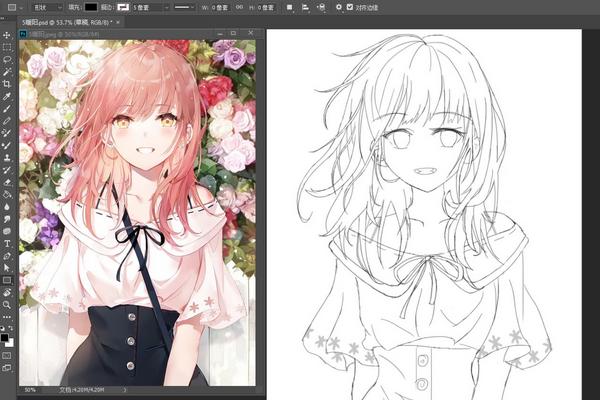Open path arrangement options
600x400 pixels.
(x=321, y=7)
